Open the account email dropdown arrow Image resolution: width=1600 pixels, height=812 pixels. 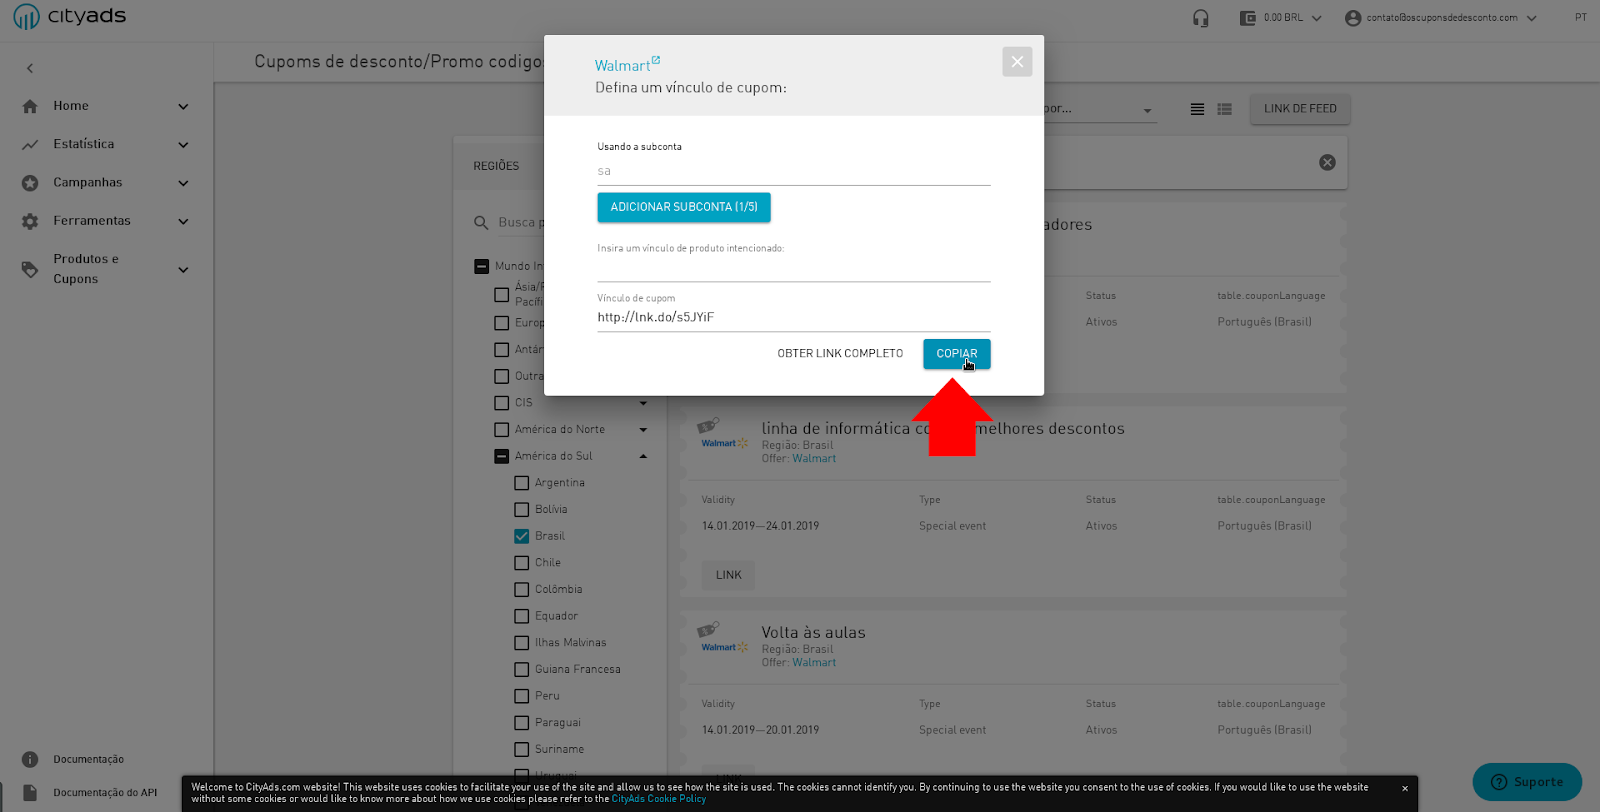pos(1531,18)
